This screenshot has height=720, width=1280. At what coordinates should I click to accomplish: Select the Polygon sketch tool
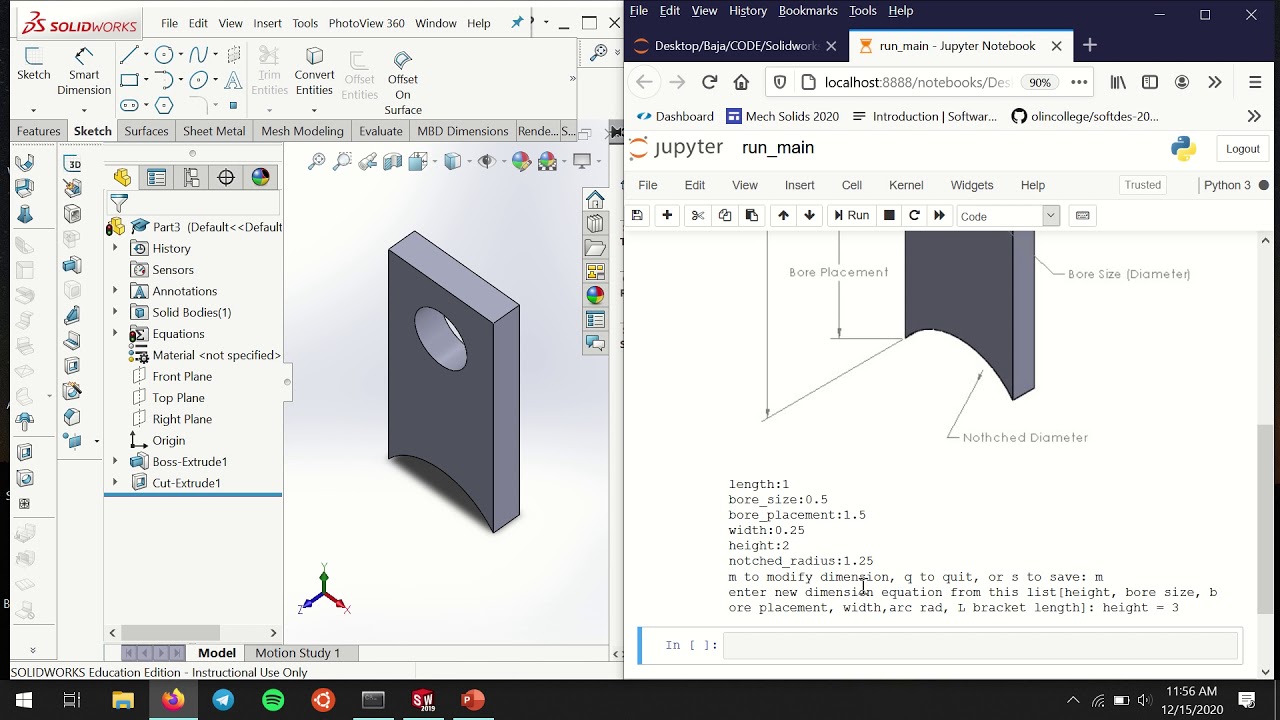pyautogui.click(x=164, y=105)
